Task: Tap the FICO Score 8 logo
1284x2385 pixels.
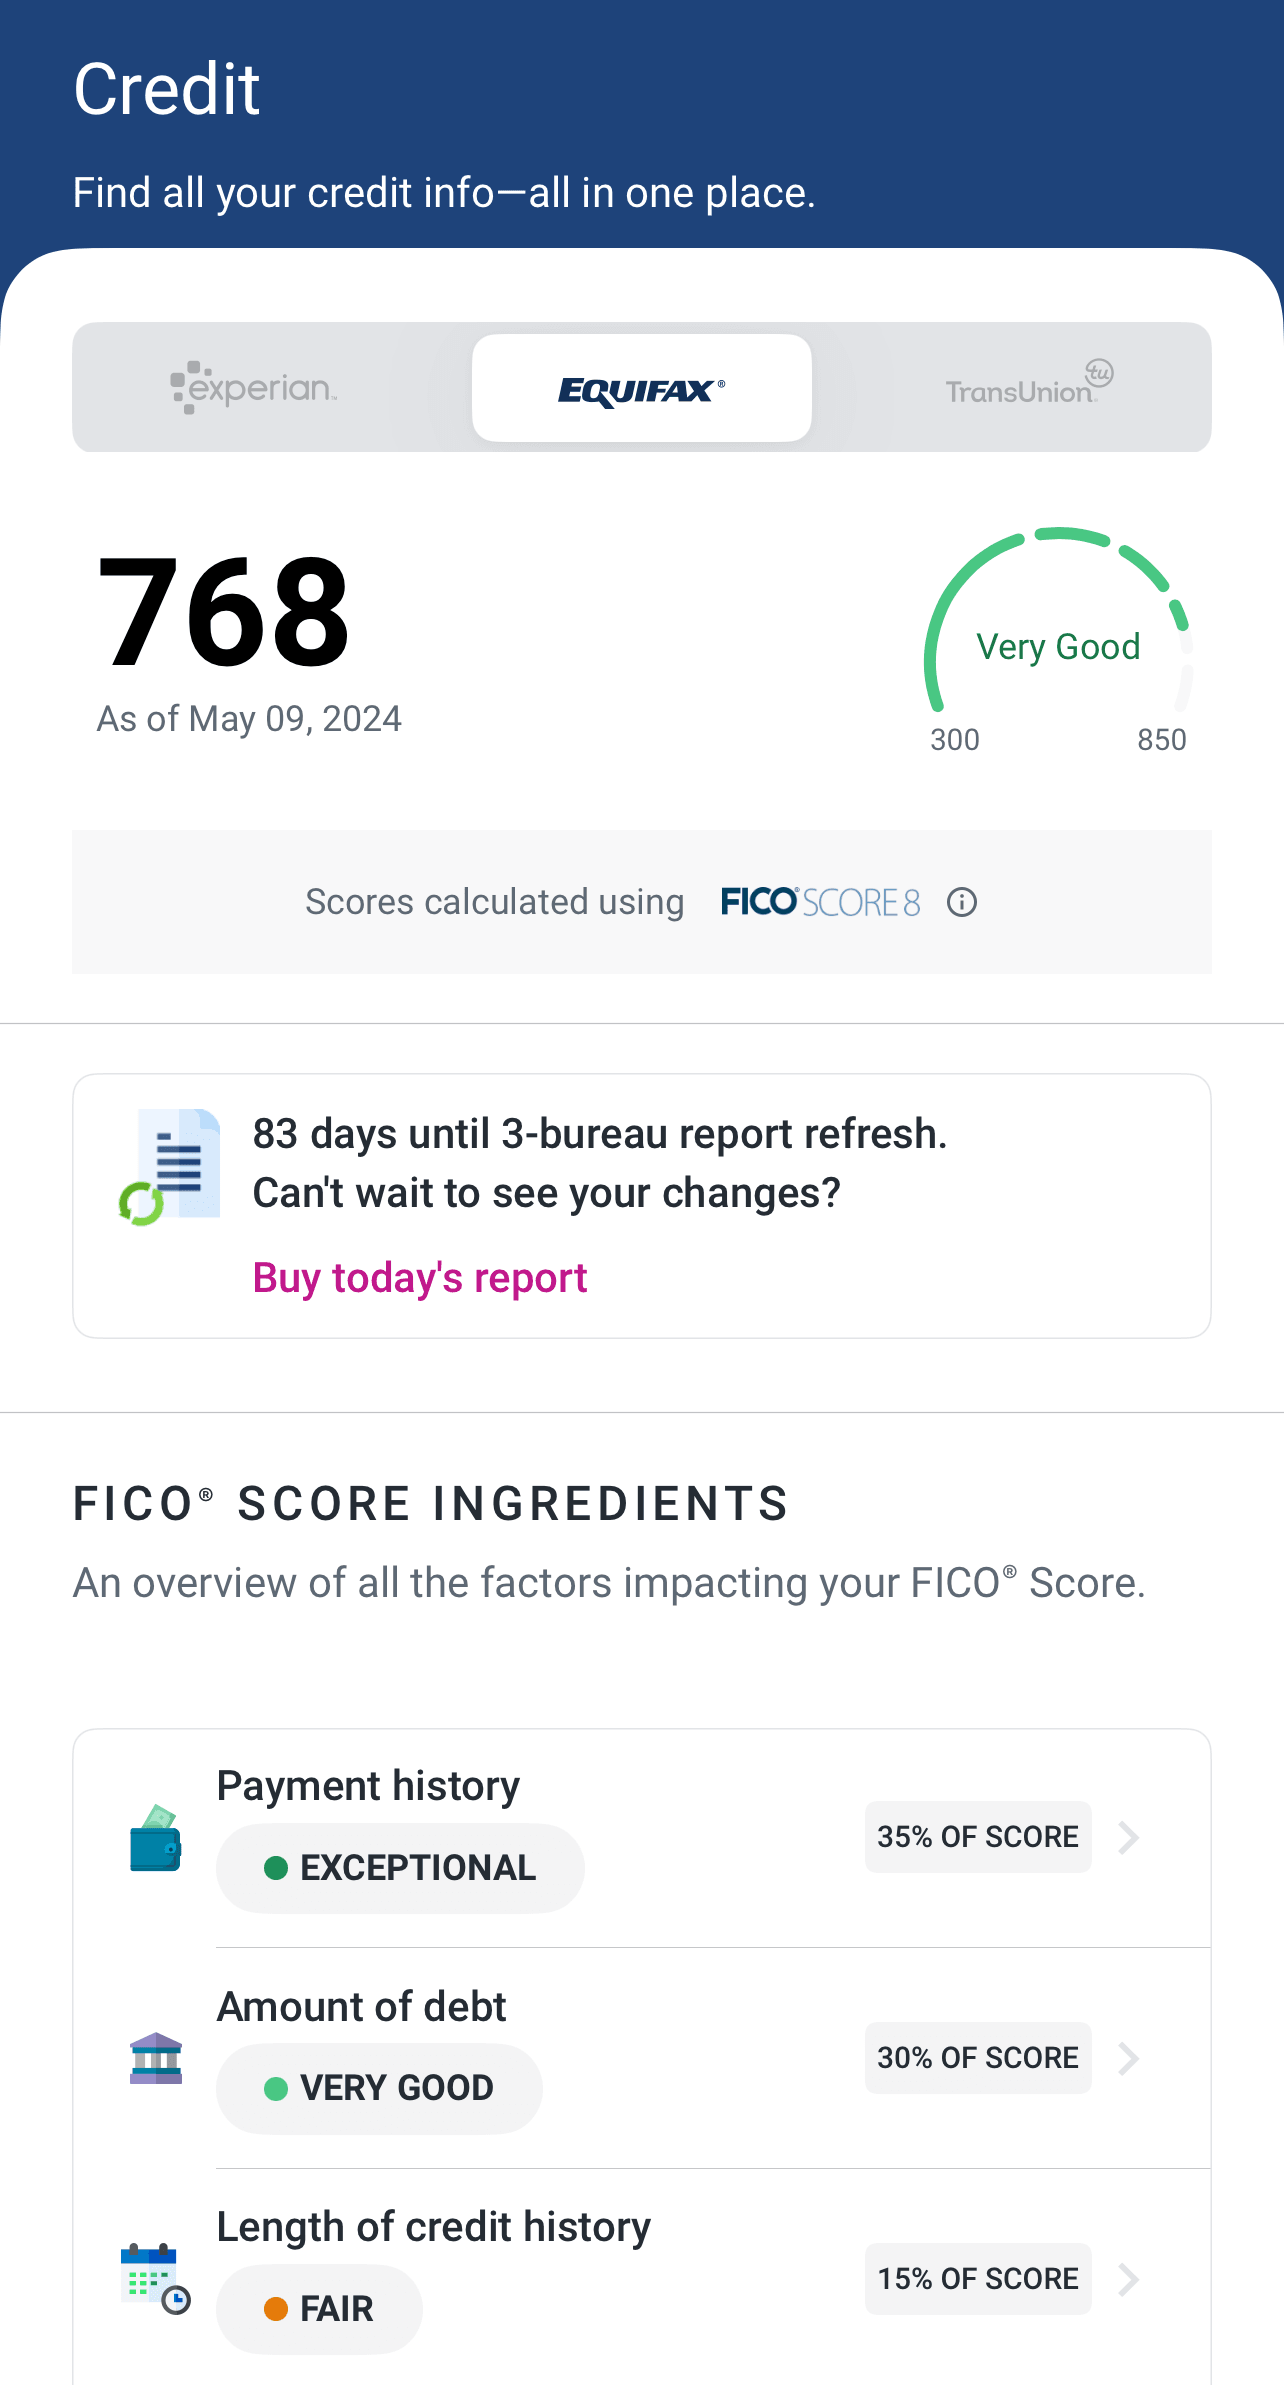Action: [820, 902]
